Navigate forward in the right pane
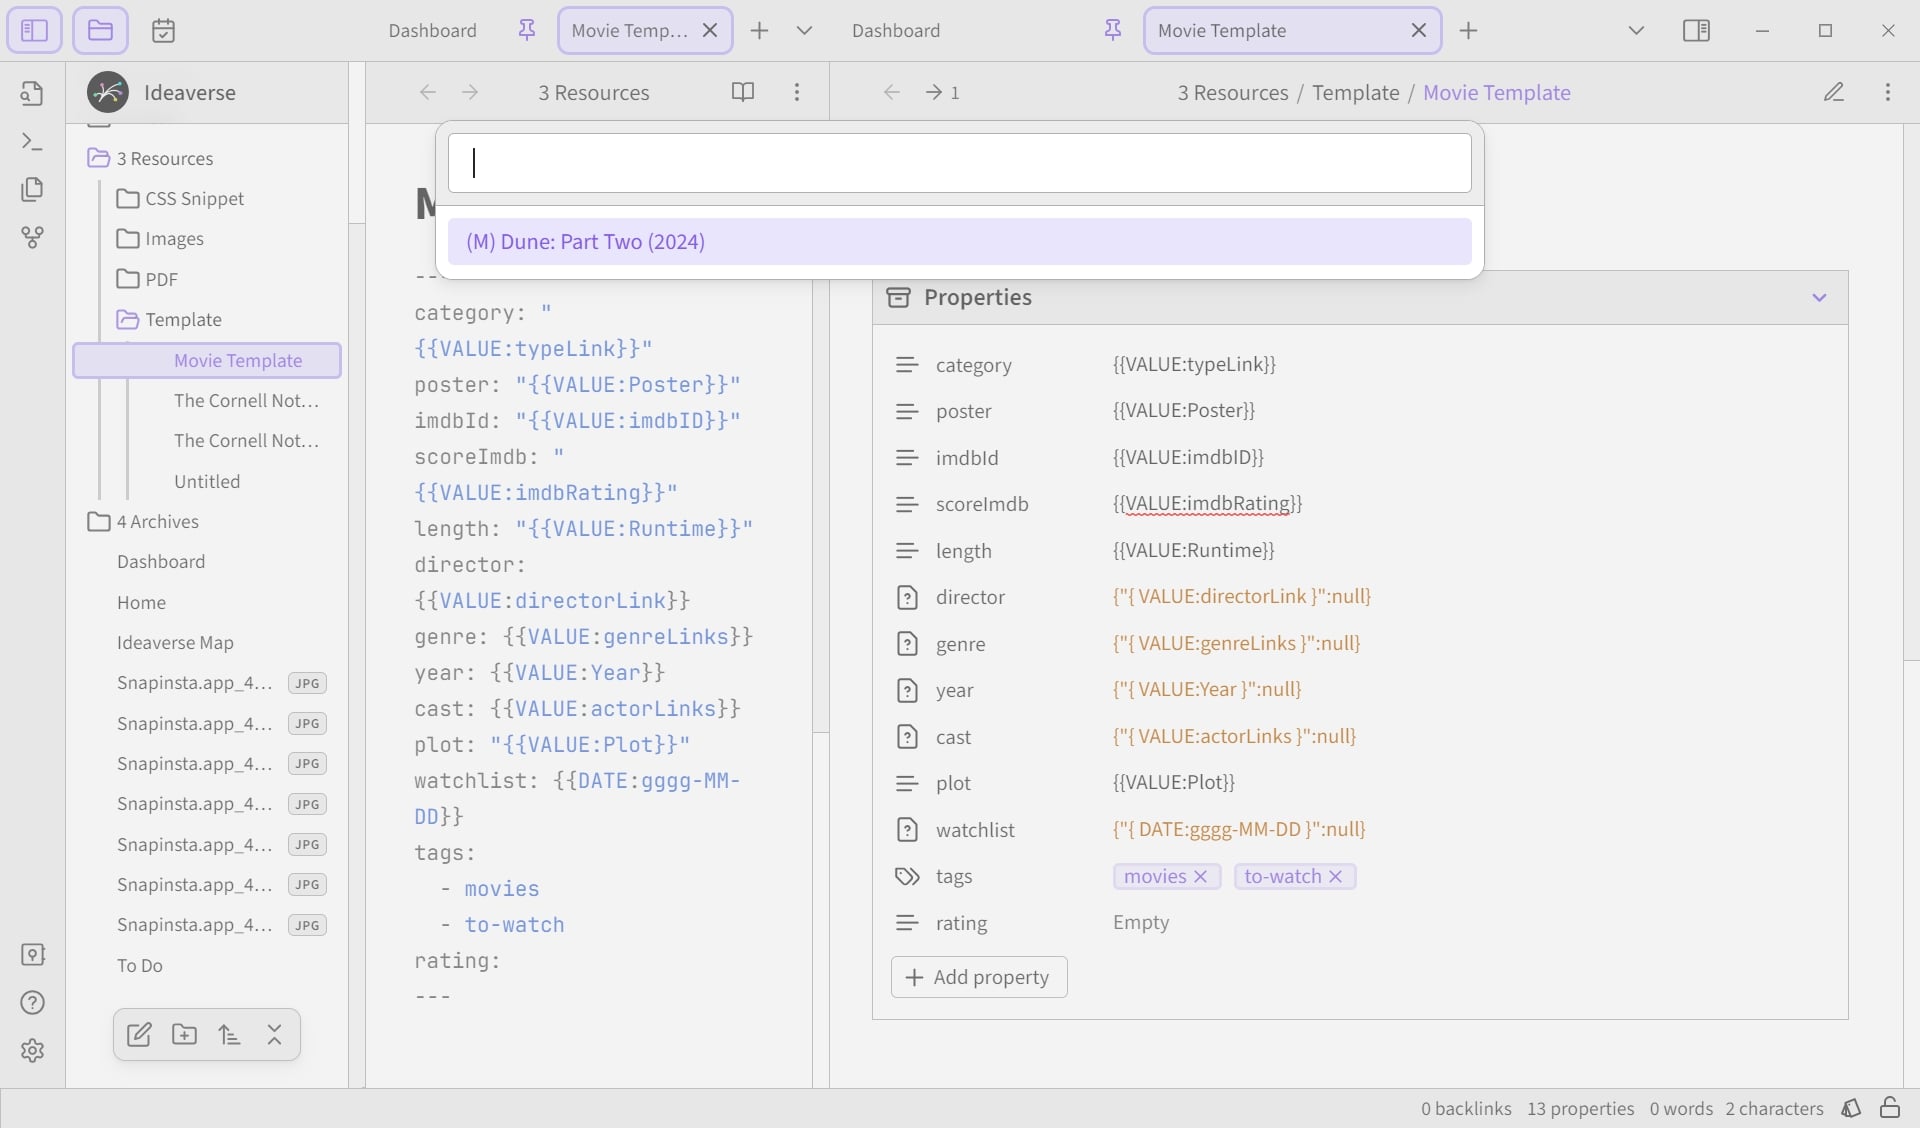1920x1128 pixels. [934, 92]
